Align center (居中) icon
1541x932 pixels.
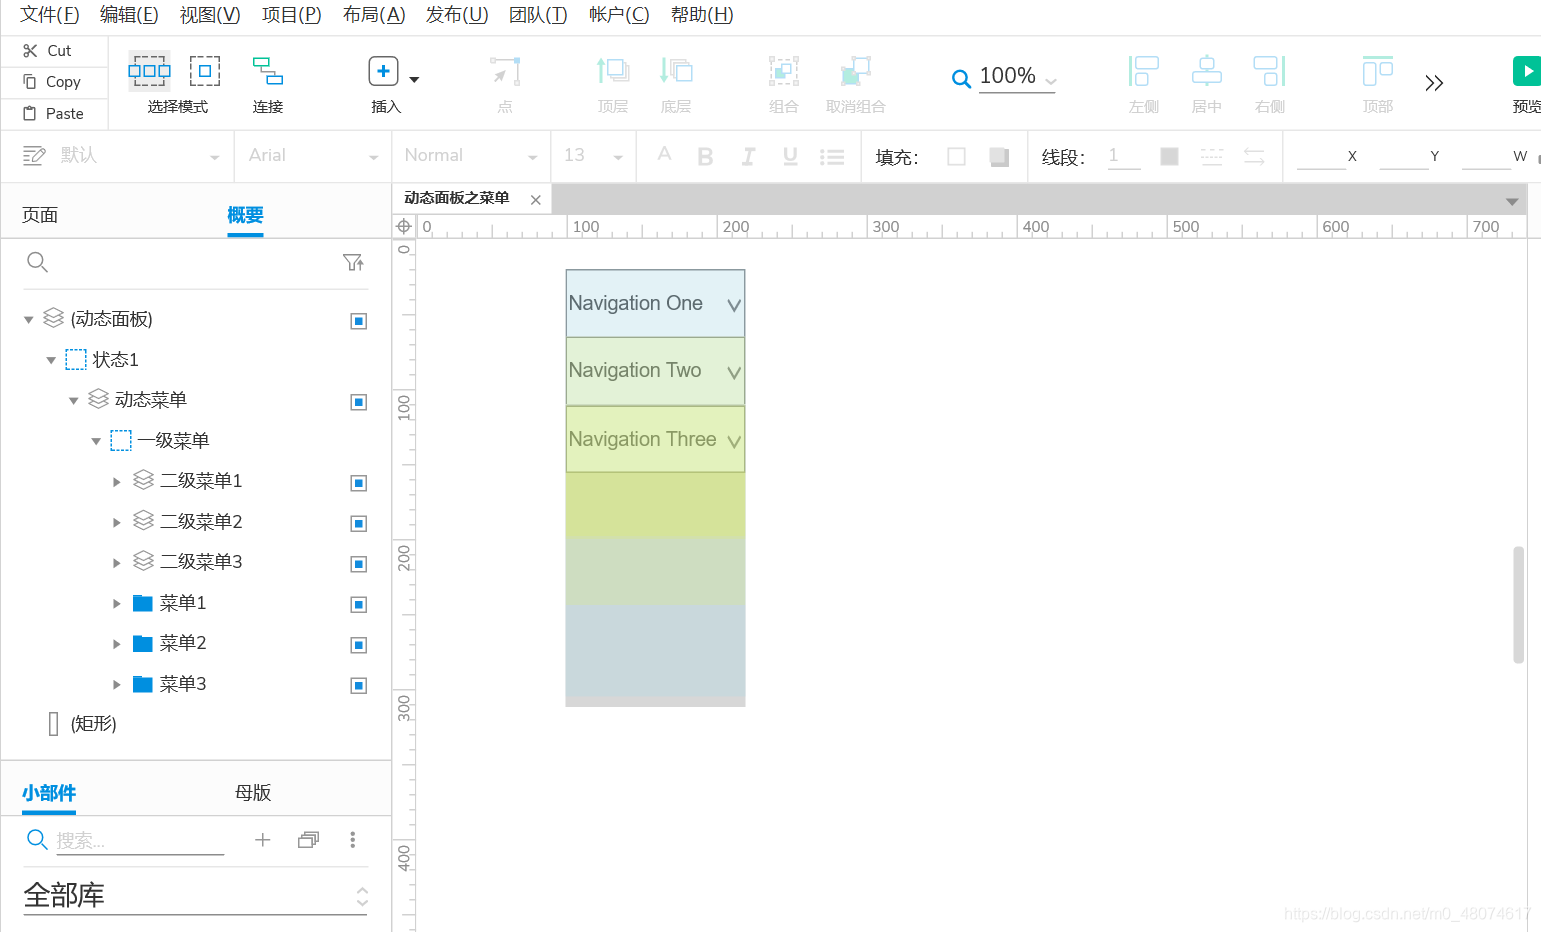click(x=1207, y=71)
